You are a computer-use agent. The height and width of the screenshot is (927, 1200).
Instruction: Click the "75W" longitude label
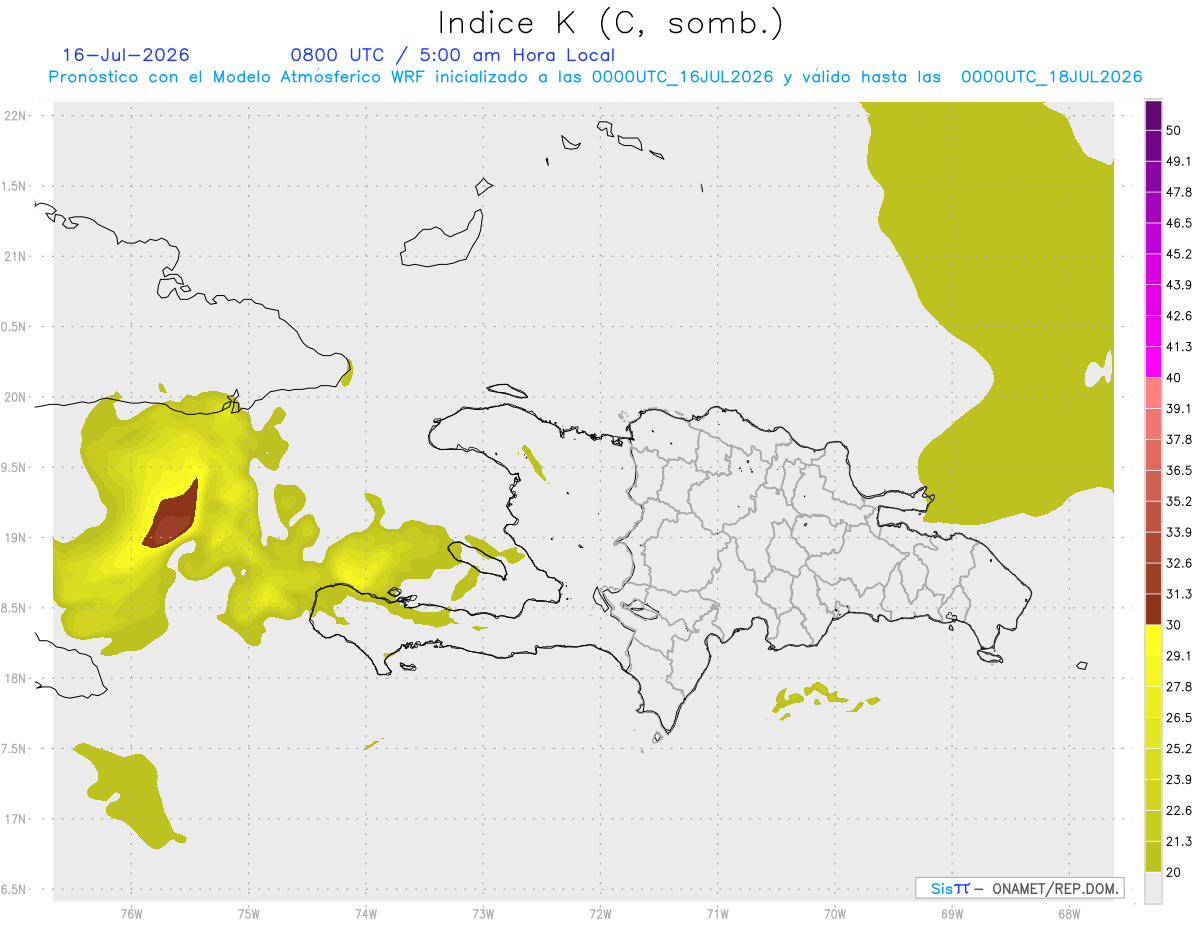click(248, 914)
